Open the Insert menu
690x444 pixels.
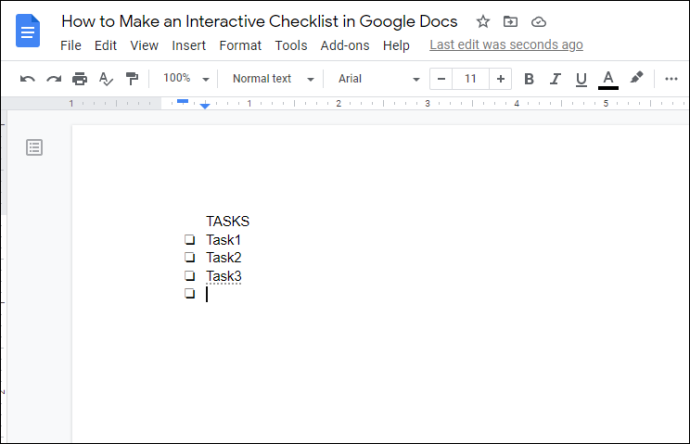click(x=189, y=45)
